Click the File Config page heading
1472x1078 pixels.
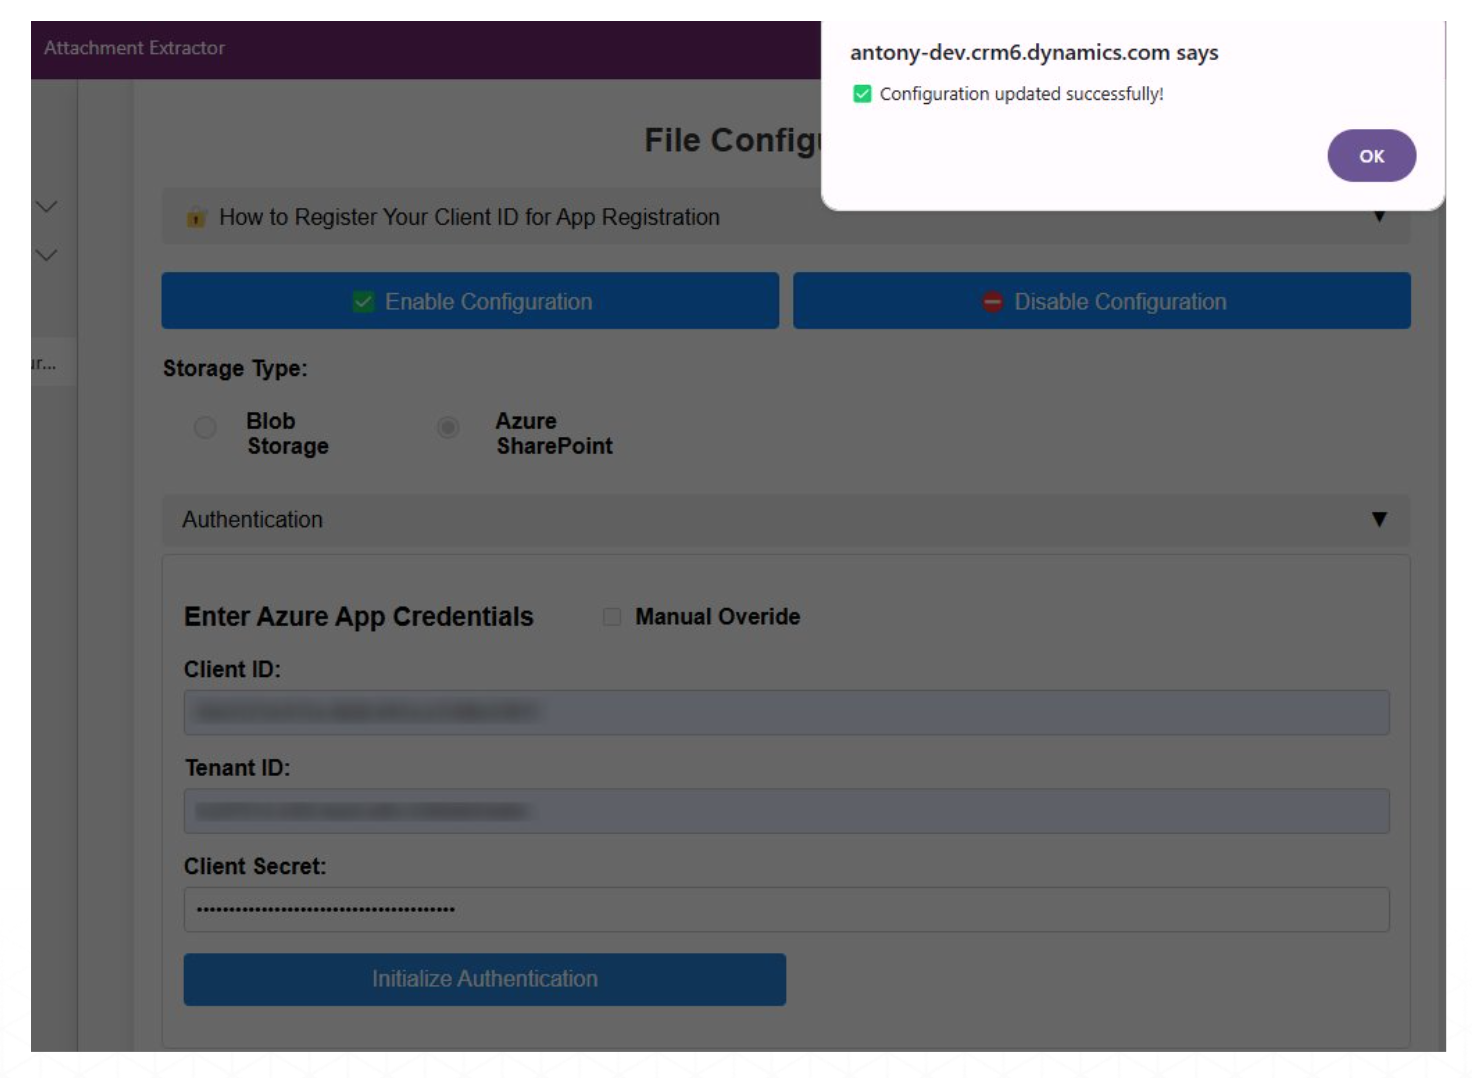click(731, 141)
